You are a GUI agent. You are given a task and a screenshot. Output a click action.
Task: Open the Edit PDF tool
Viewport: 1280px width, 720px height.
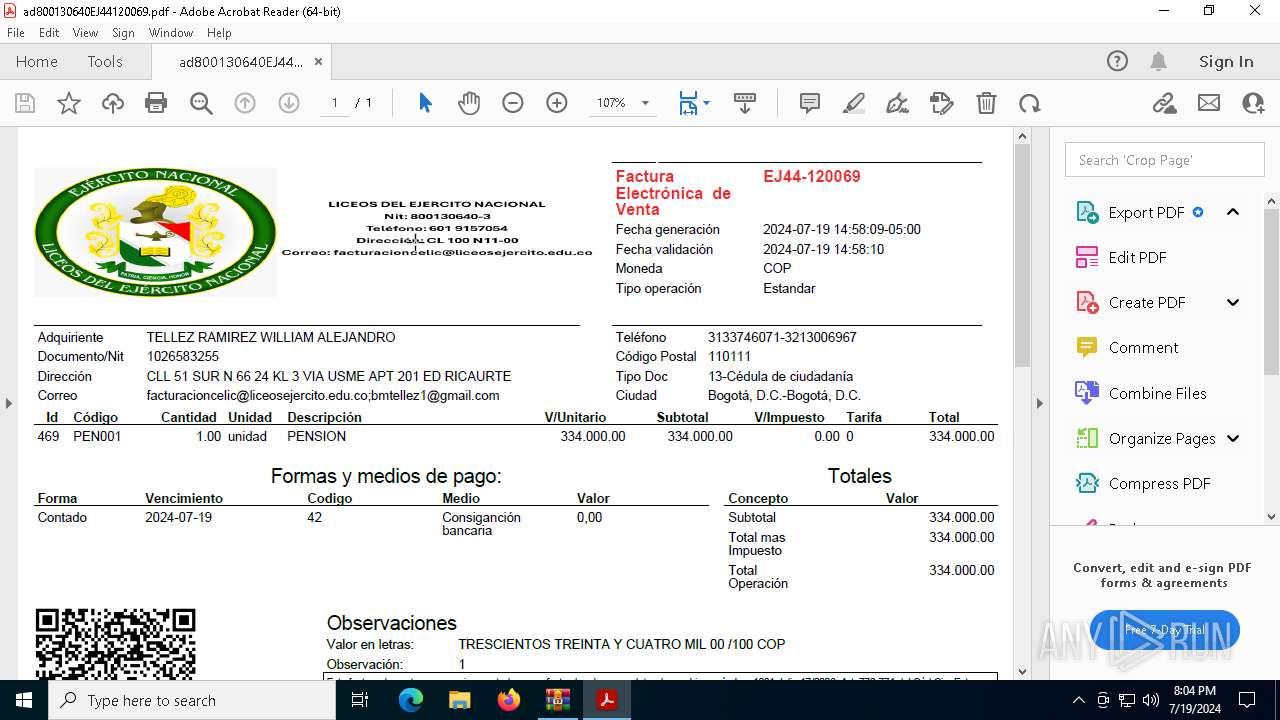[x=1138, y=257]
